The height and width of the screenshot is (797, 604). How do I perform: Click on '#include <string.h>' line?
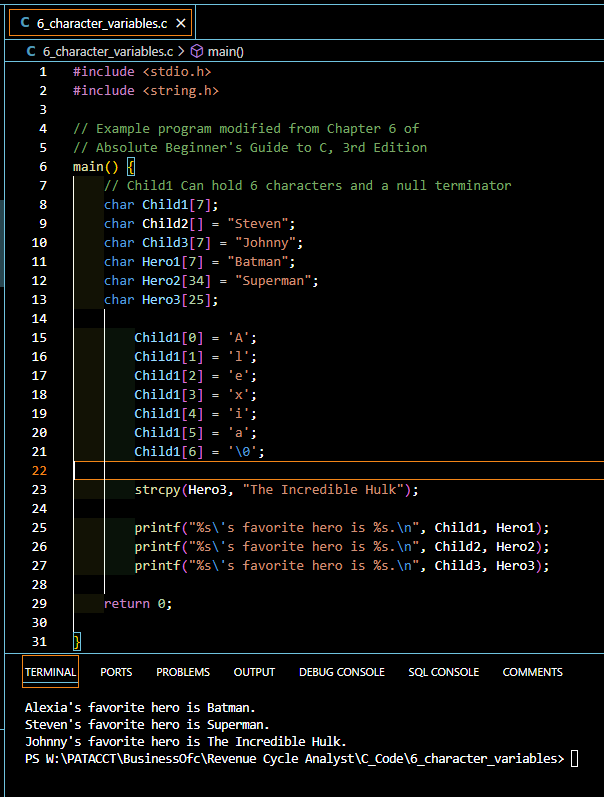pyautogui.click(x=146, y=90)
